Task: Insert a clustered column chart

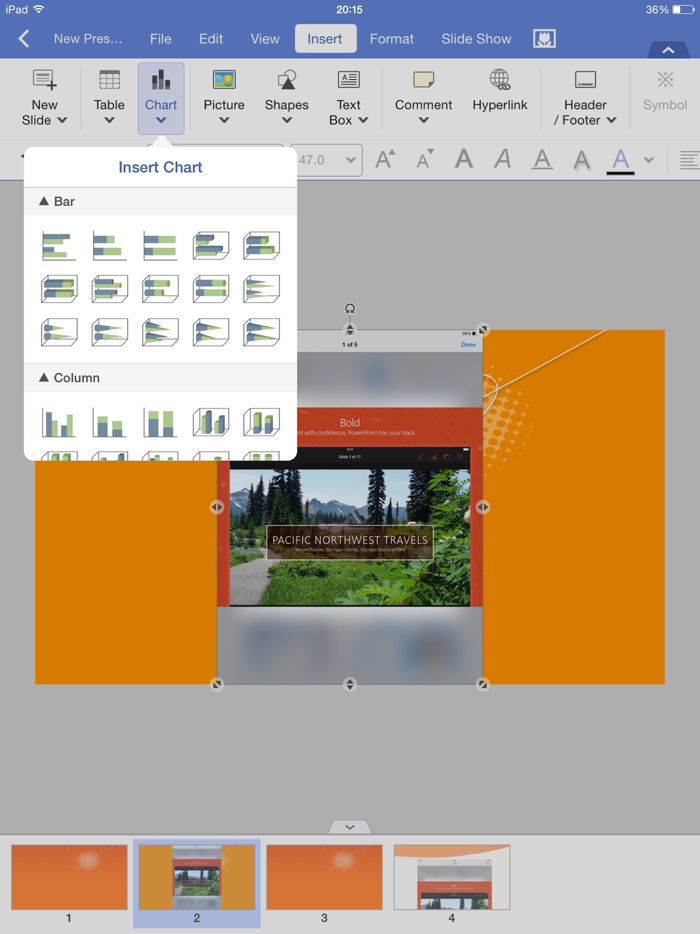Action: coord(58,422)
